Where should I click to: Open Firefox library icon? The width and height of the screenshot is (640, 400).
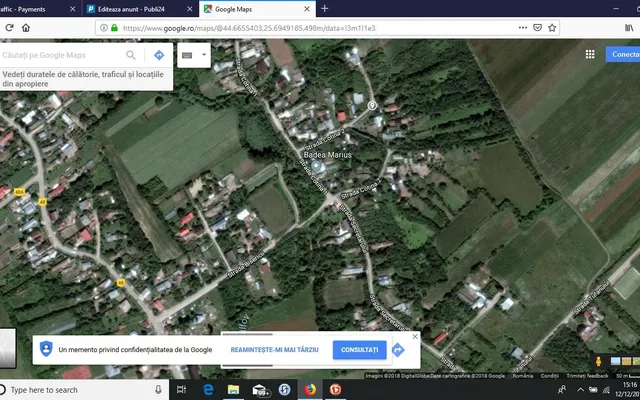(x=629, y=28)
